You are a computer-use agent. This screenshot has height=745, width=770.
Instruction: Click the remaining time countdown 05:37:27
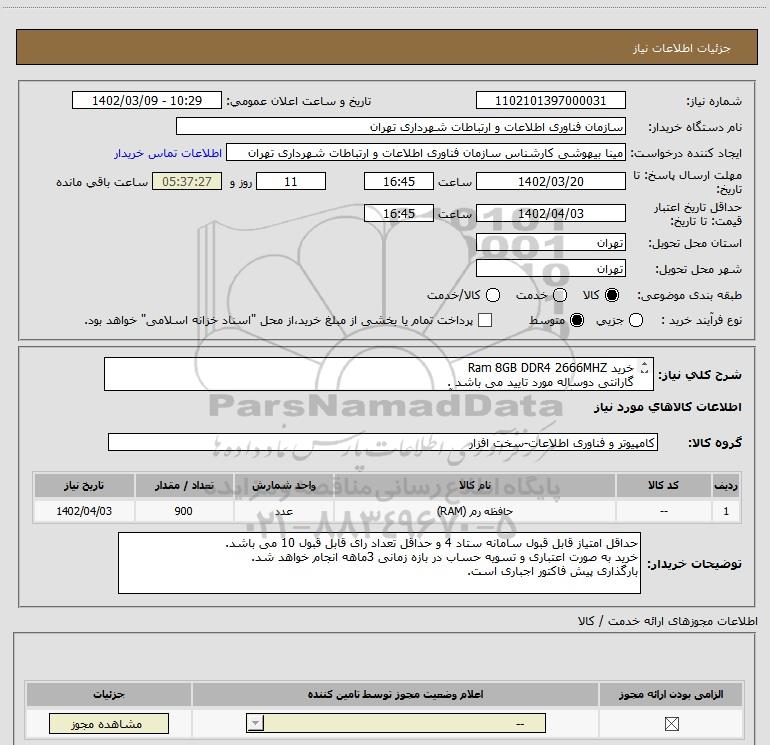pos(187,182)
